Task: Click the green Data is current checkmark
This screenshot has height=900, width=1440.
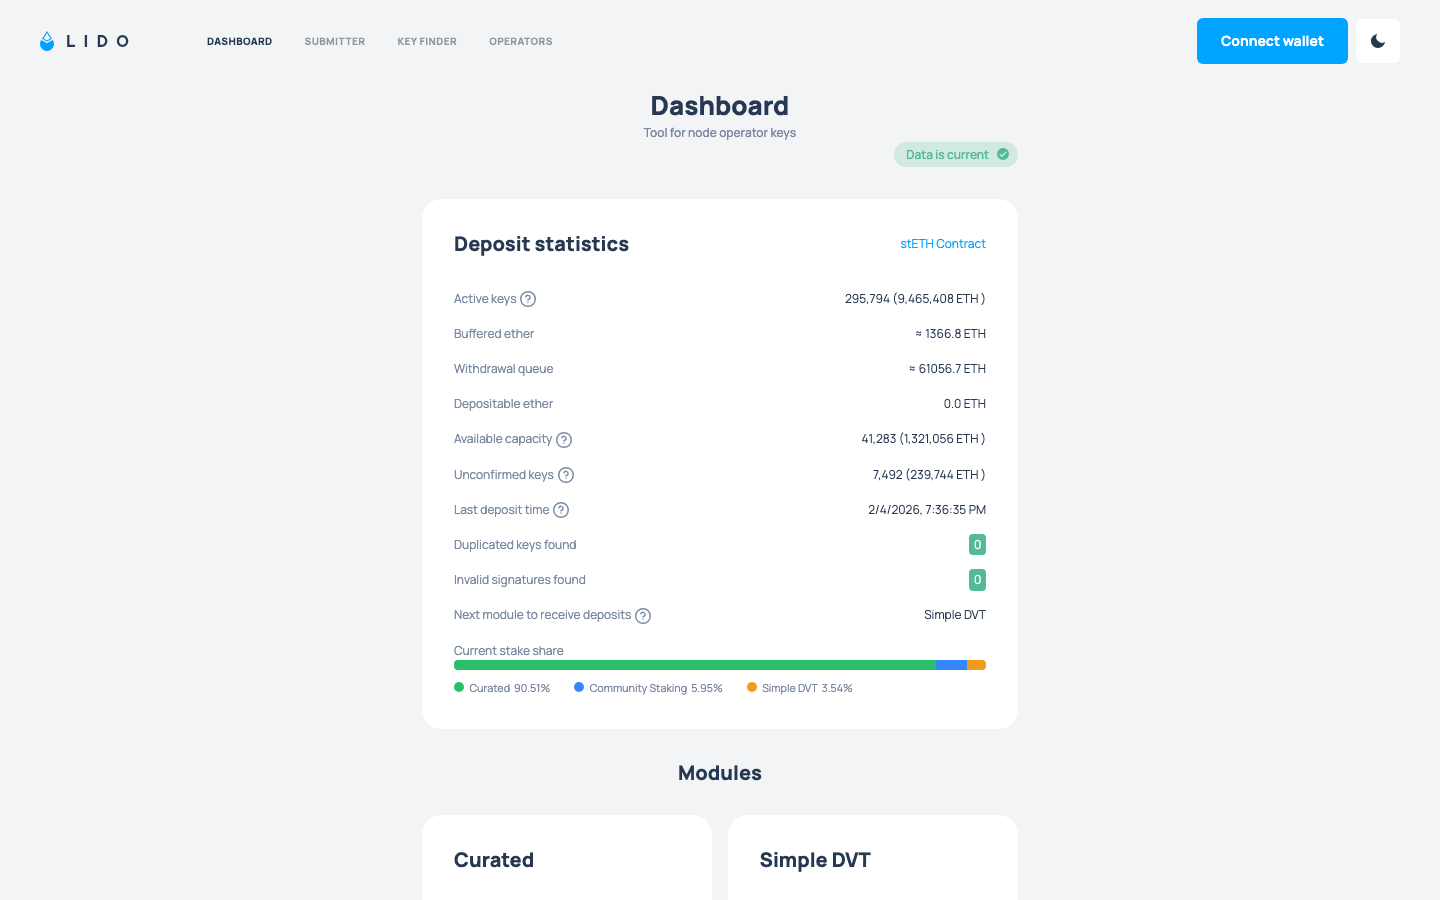Action: (x=1003, y=154)
